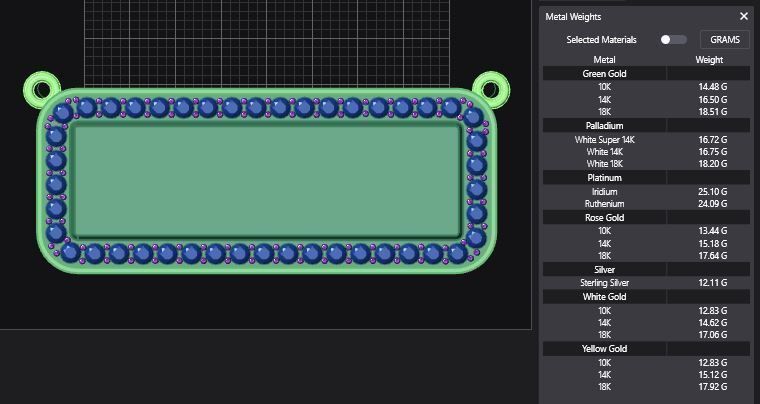Click the Rose Gold category row
The height and width of the screenshot is (404, 760).
(647, 218)
